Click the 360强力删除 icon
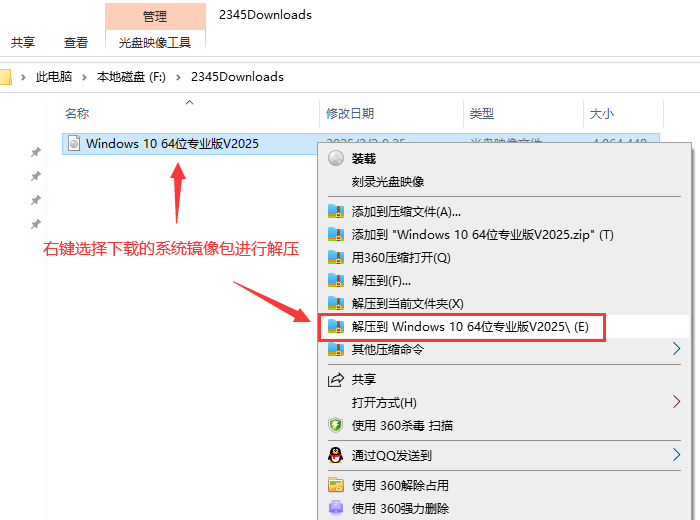Image resolution: width=700 pixels, height=520 pixels. [x=336, y=509]
